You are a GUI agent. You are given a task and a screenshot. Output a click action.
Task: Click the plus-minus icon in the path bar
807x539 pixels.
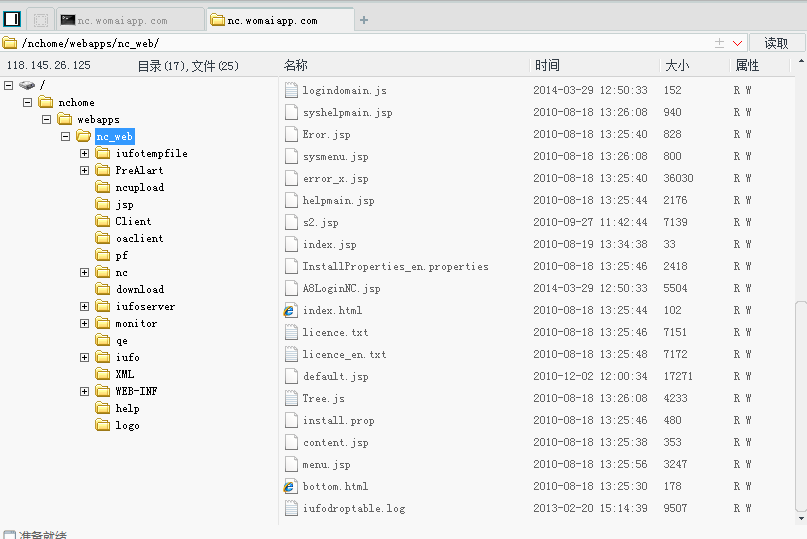pos(720,43)
